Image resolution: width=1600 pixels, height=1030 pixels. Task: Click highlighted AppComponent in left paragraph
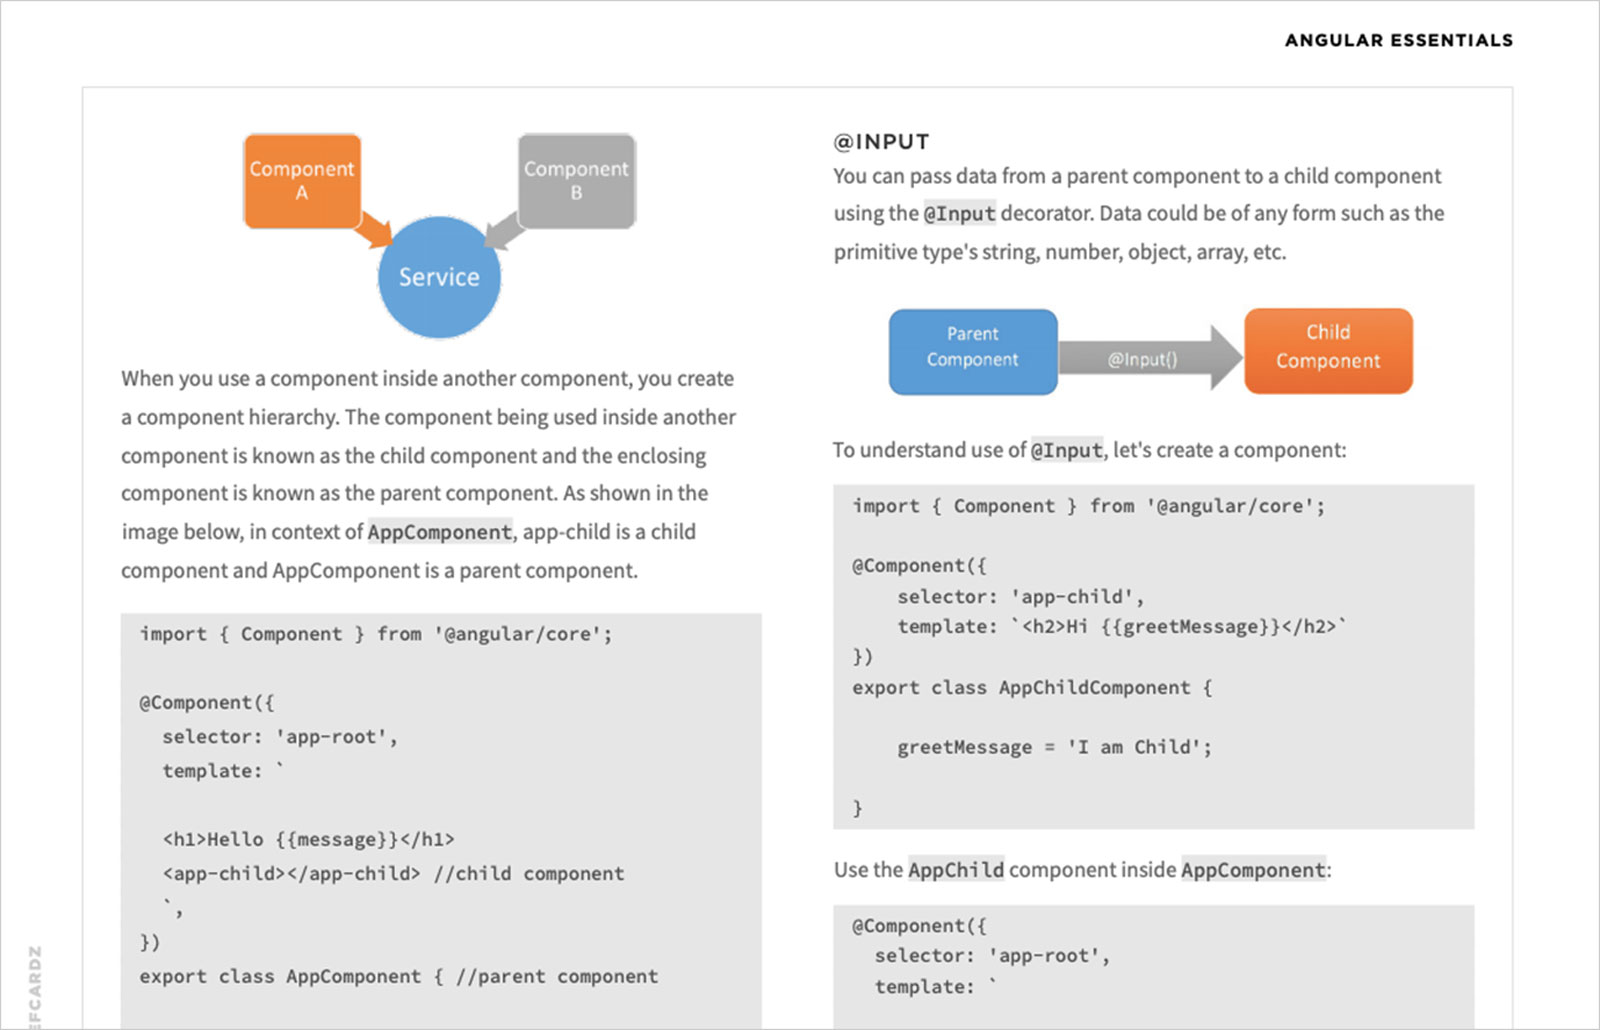(439, 532)
